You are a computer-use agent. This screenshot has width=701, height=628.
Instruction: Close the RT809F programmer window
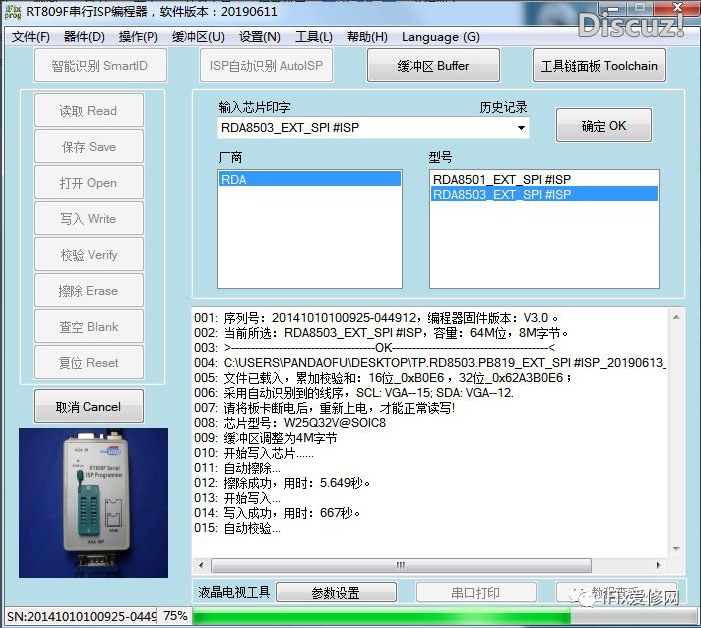[x=678, y=7]
